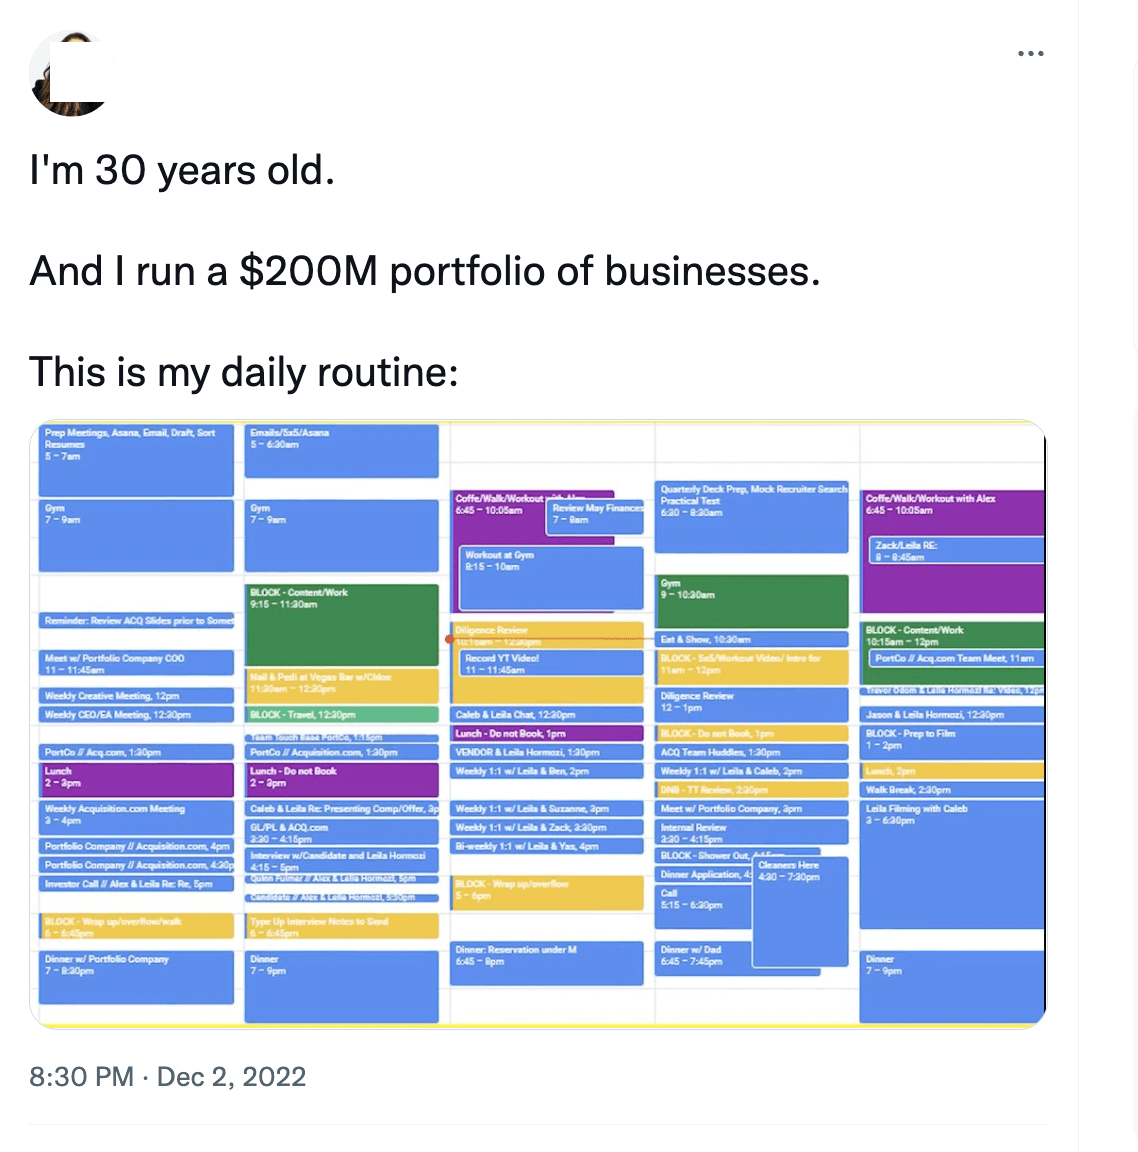Open the author's profile avatar

(71, 73)
